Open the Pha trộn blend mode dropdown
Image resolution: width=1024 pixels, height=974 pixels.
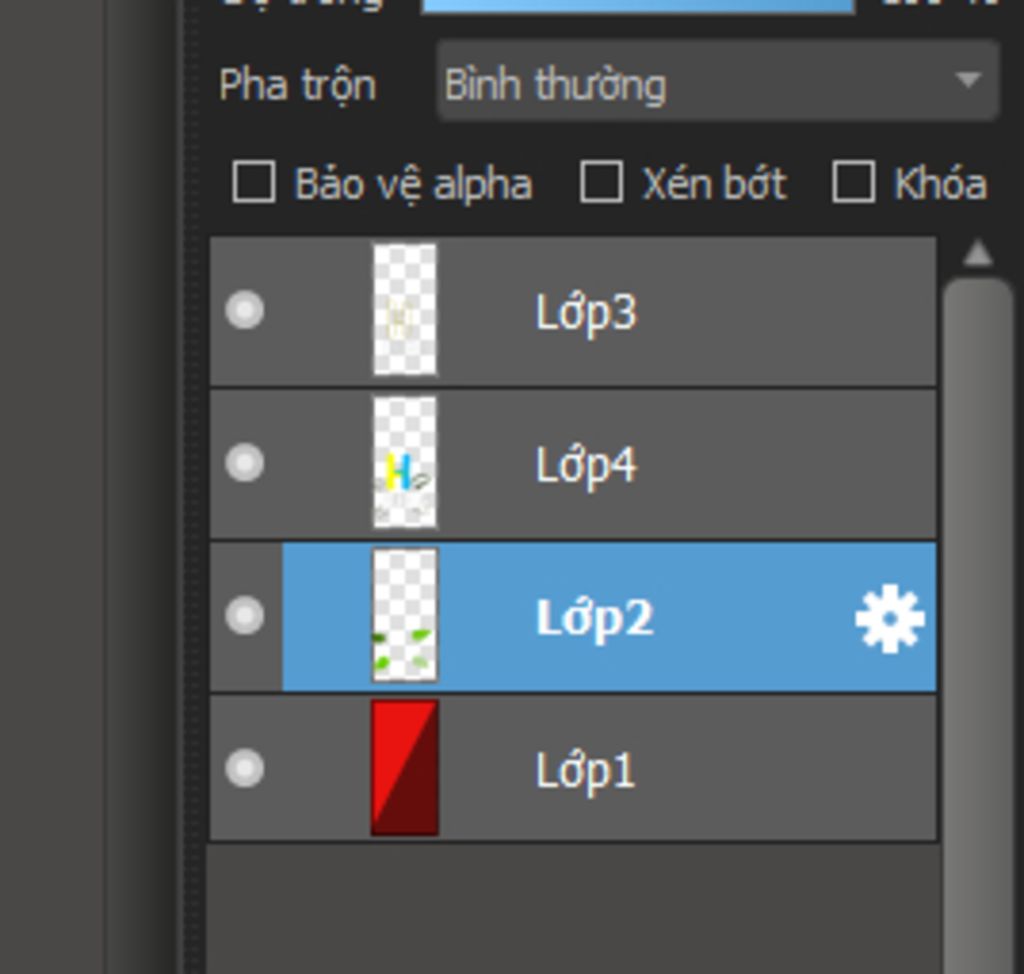click(x=717, y=83)
